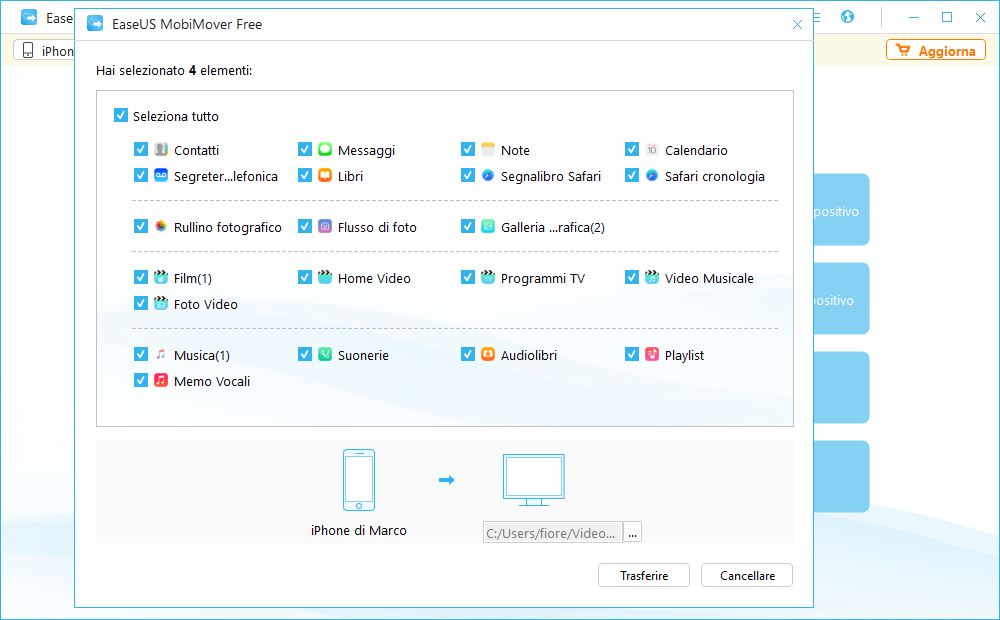Click the Audiolibri icon
1000x620 pixels.
tap(488, 355)
